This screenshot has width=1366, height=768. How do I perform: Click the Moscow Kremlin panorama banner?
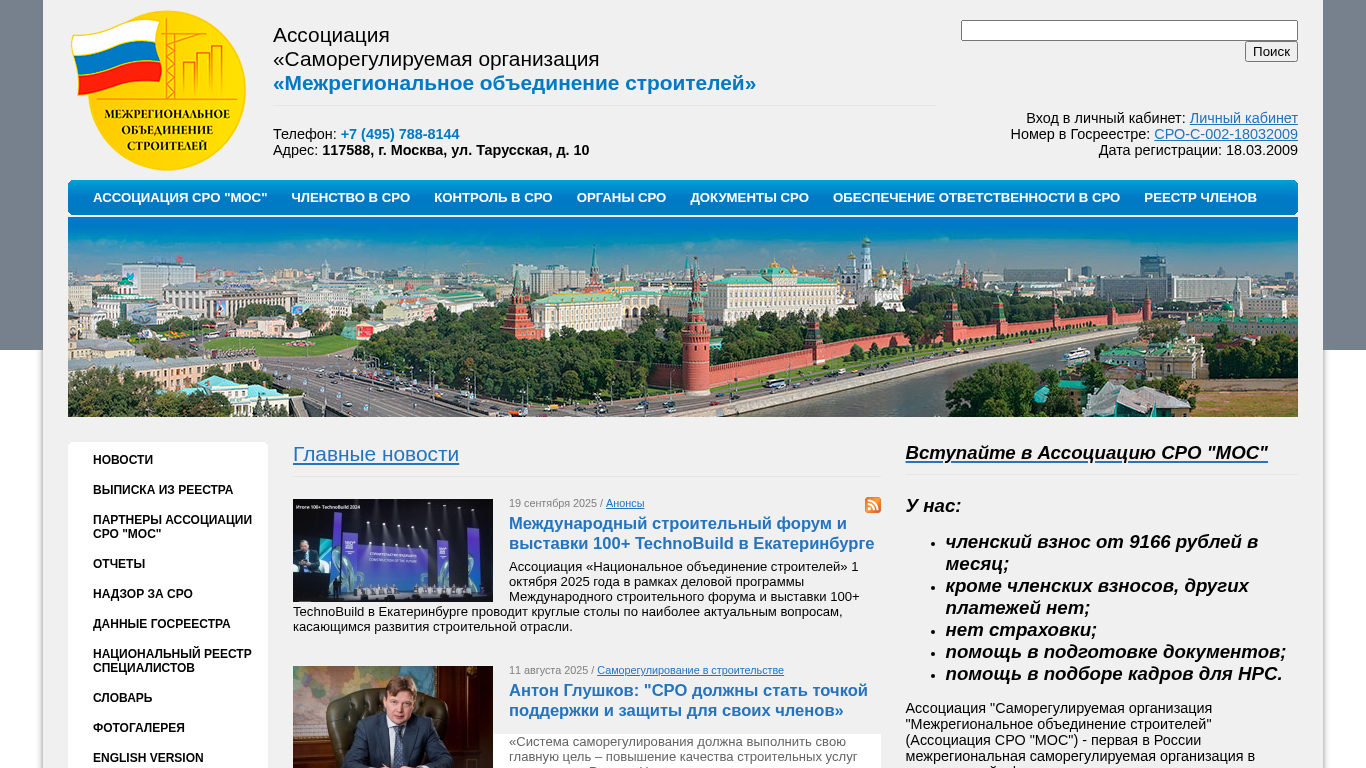[x=683, y=317]
